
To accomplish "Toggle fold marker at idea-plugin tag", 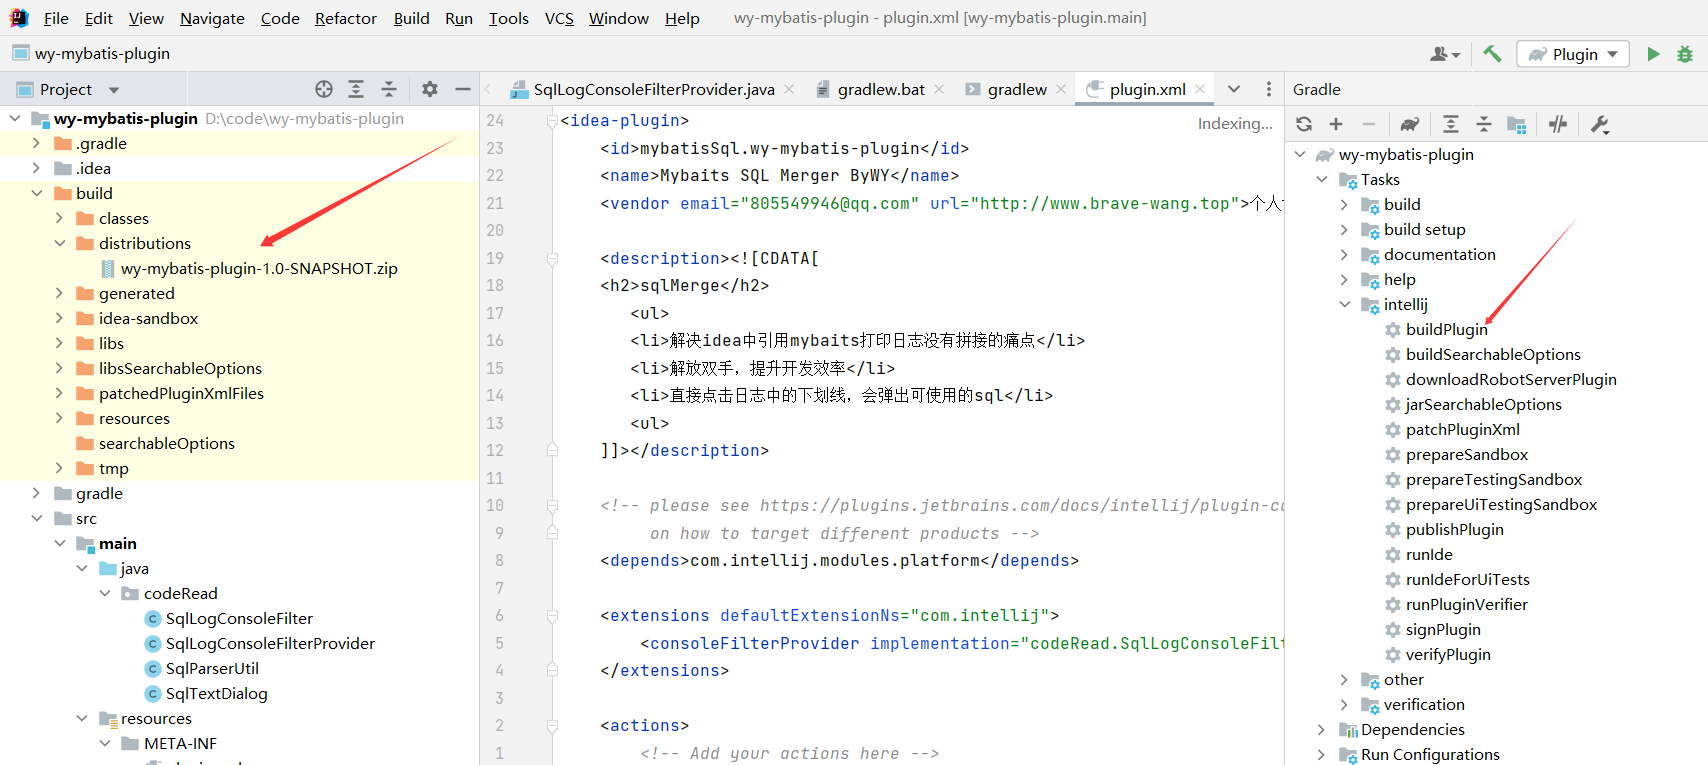I will tap(552, 121).
